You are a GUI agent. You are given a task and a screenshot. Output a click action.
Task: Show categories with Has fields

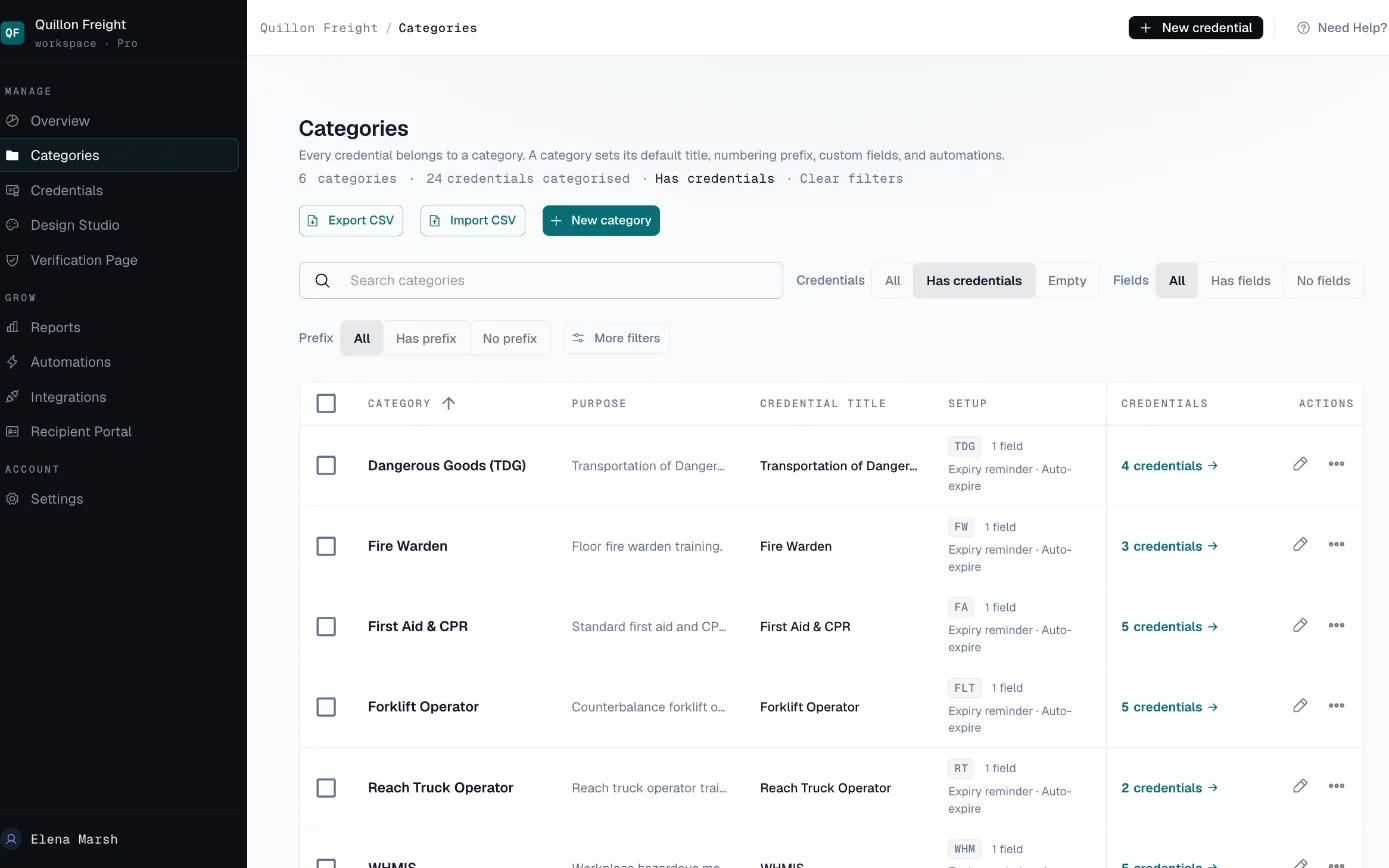(1240, 281)
